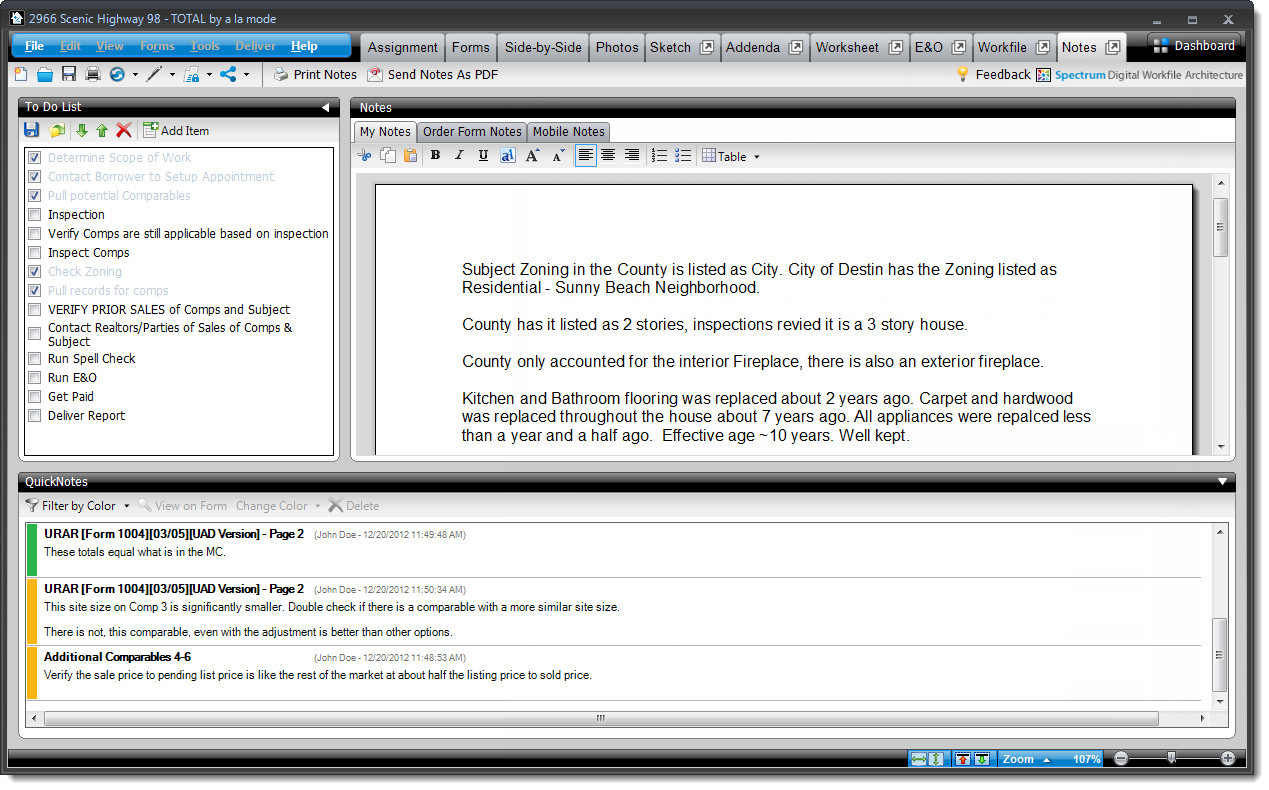Tick the Run Spell Check checkbox
The height and width of the screenshot is (790, 1269).
point(35,359)
